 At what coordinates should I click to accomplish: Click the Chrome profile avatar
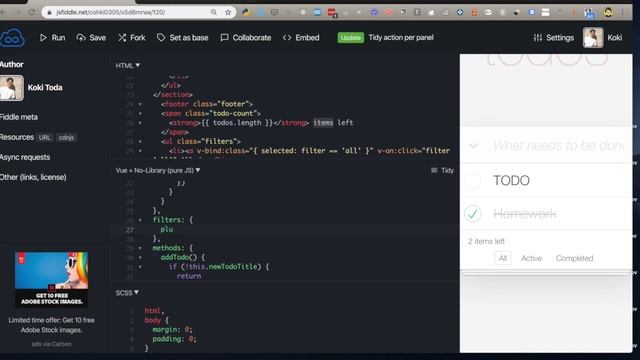pyautogui.click(x=608, y=12)
